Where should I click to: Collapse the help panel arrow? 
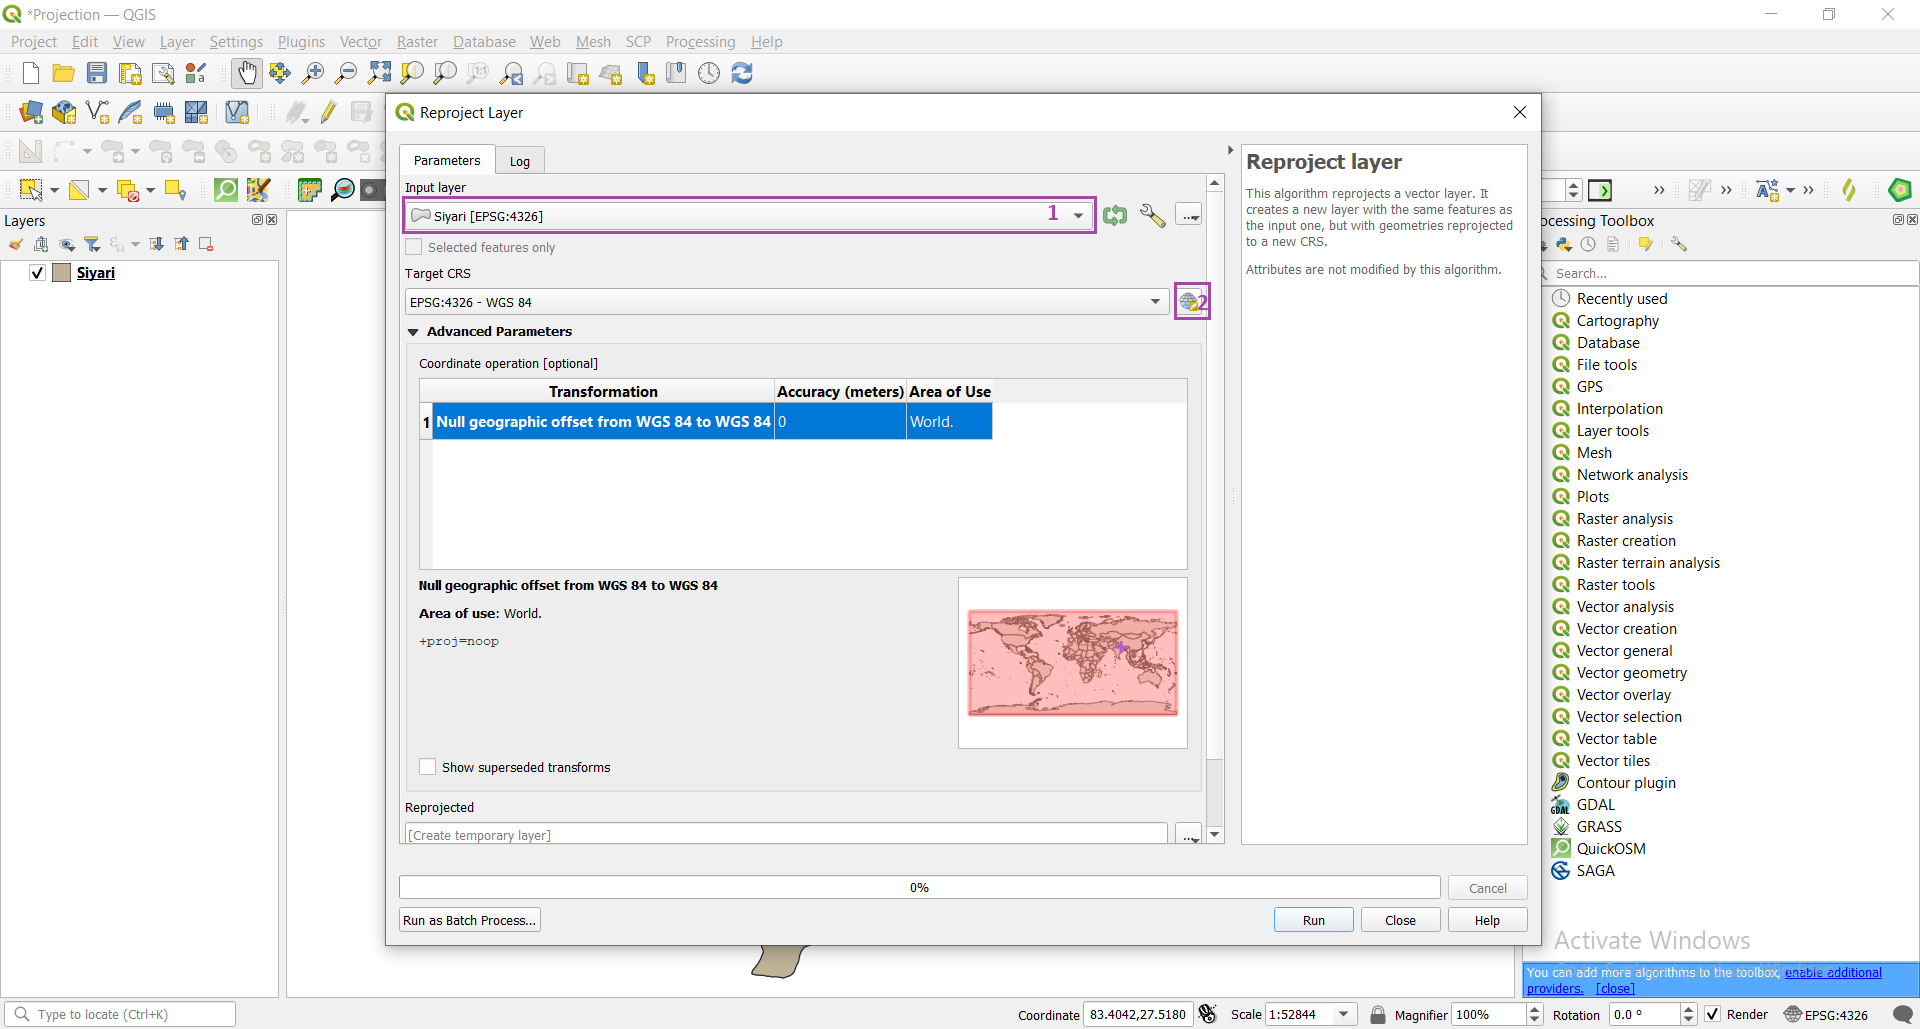click(x=1230, y=150)
